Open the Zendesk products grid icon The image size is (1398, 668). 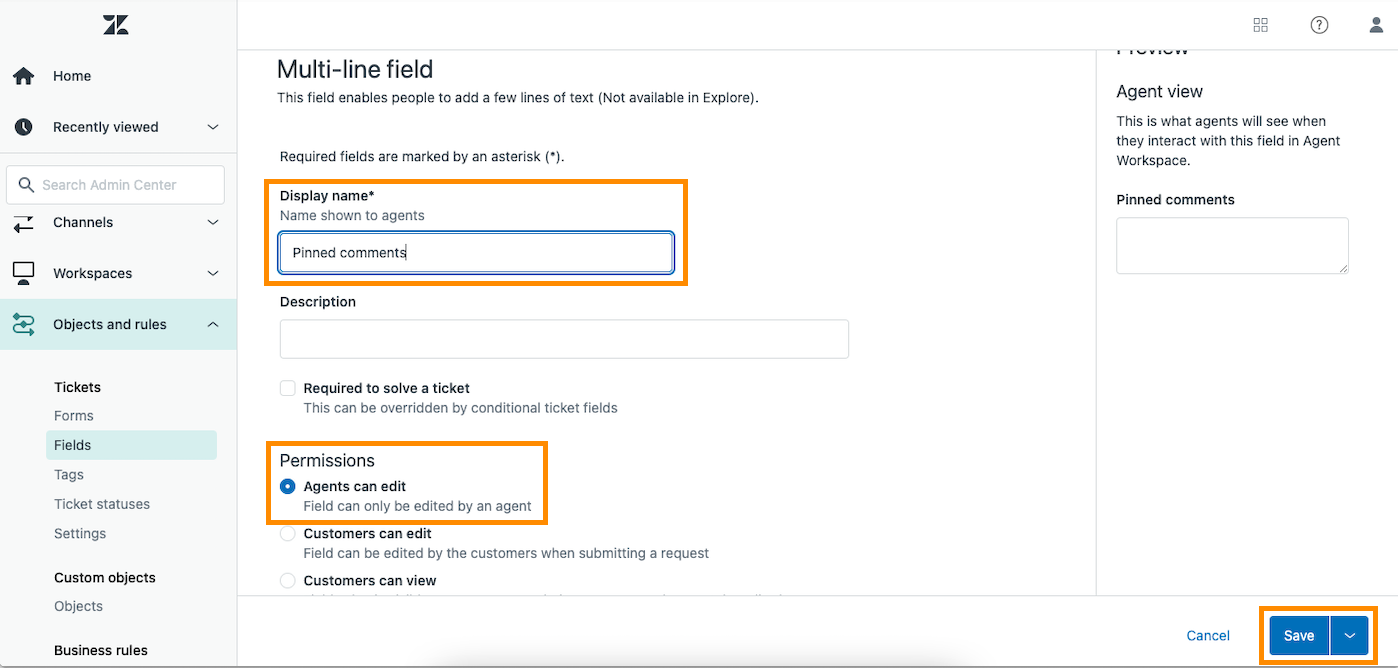point(1261,25)
